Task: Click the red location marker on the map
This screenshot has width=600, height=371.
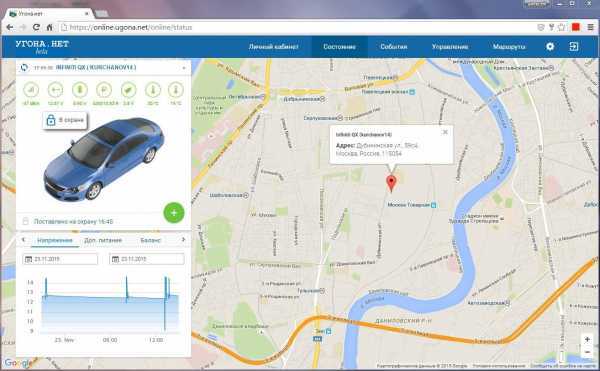Action: coord(391,183)
